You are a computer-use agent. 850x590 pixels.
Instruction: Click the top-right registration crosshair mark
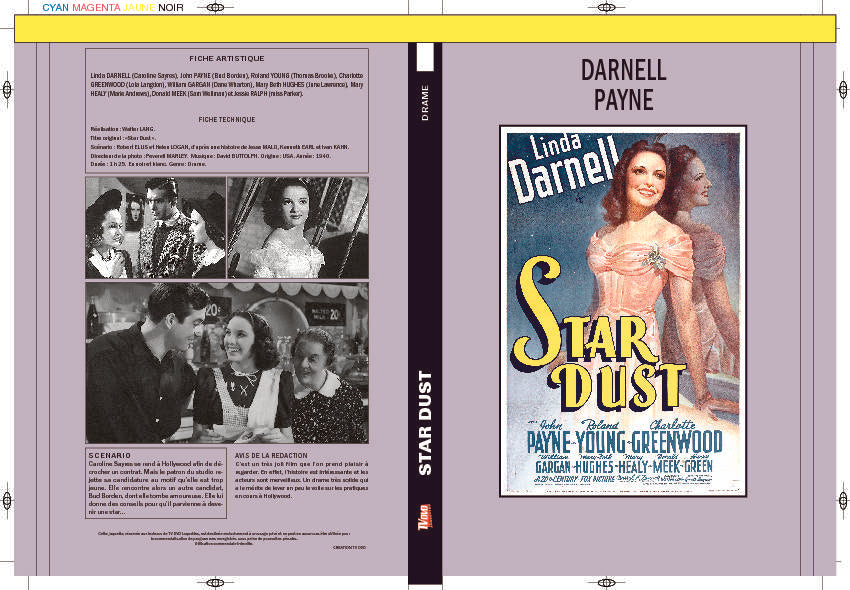[x=607, y=8]
